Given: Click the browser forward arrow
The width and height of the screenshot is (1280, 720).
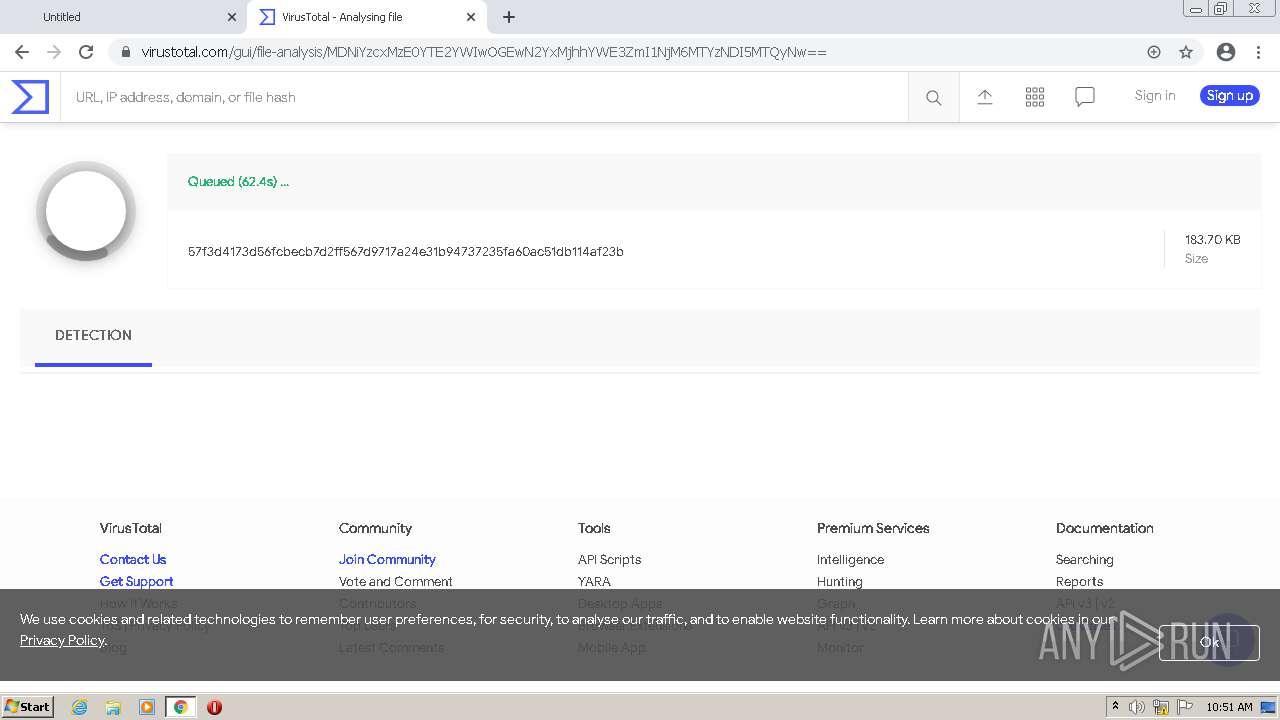Looking at the screenshot, I should point(54,52).
